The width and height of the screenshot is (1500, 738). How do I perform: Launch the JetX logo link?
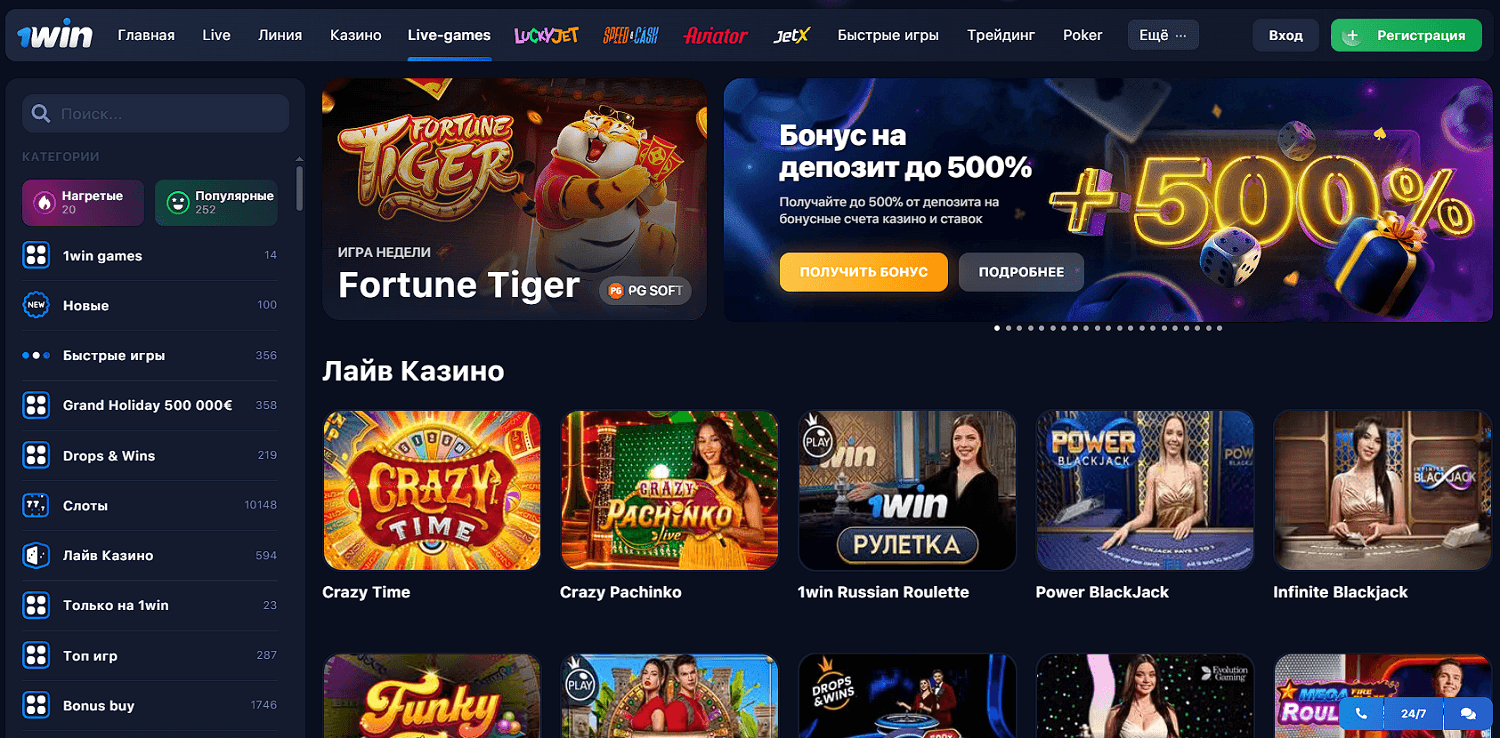[x=791, y=35]
